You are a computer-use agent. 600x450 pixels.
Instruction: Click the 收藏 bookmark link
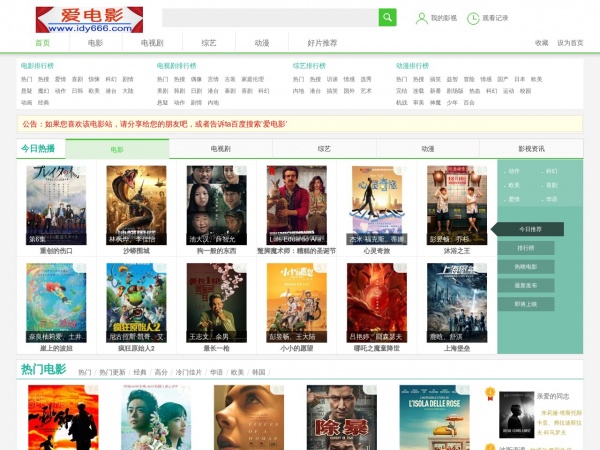click(541, 43)
